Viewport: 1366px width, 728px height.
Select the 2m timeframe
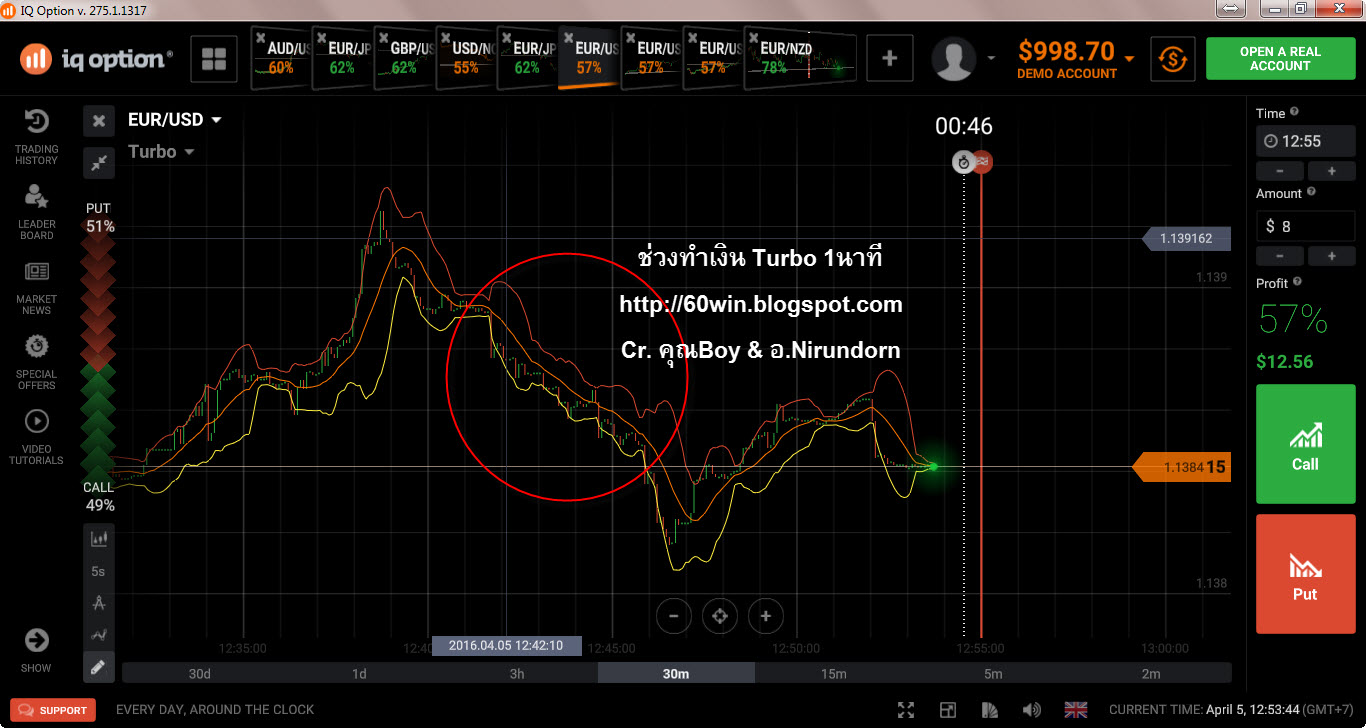1151,674
